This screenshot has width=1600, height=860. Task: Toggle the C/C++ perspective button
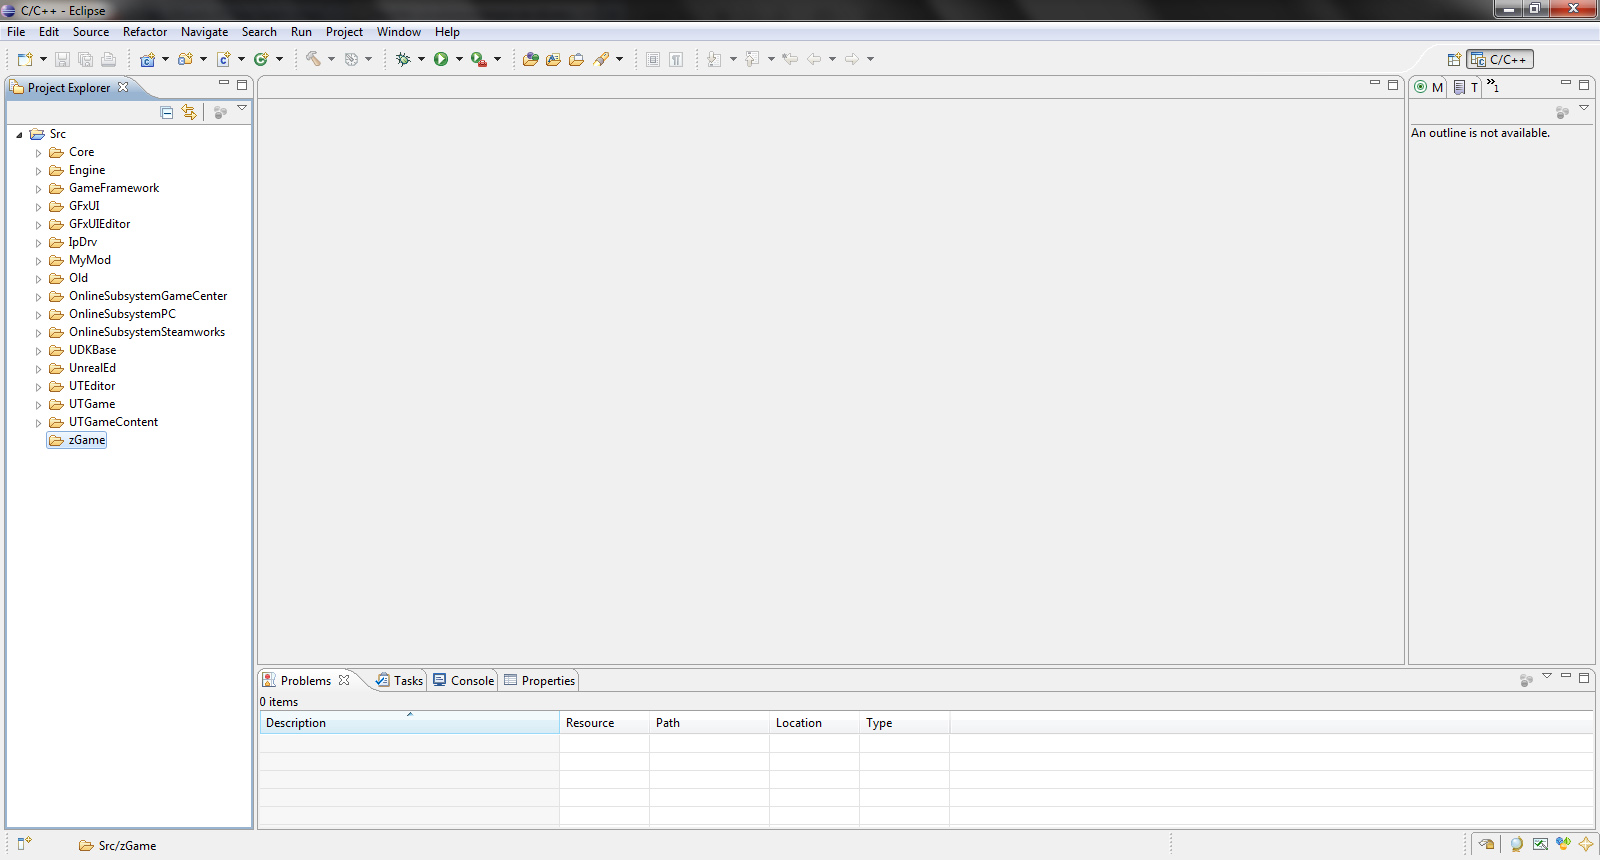click(1499, 60)
